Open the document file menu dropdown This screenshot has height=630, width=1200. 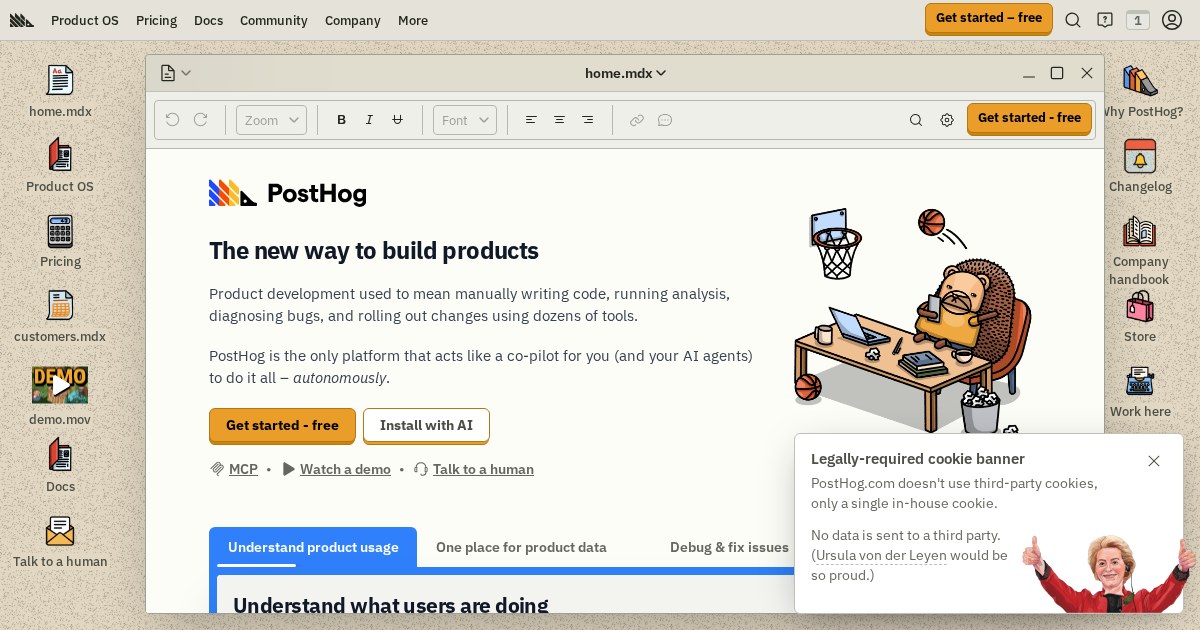coord(175,73)
